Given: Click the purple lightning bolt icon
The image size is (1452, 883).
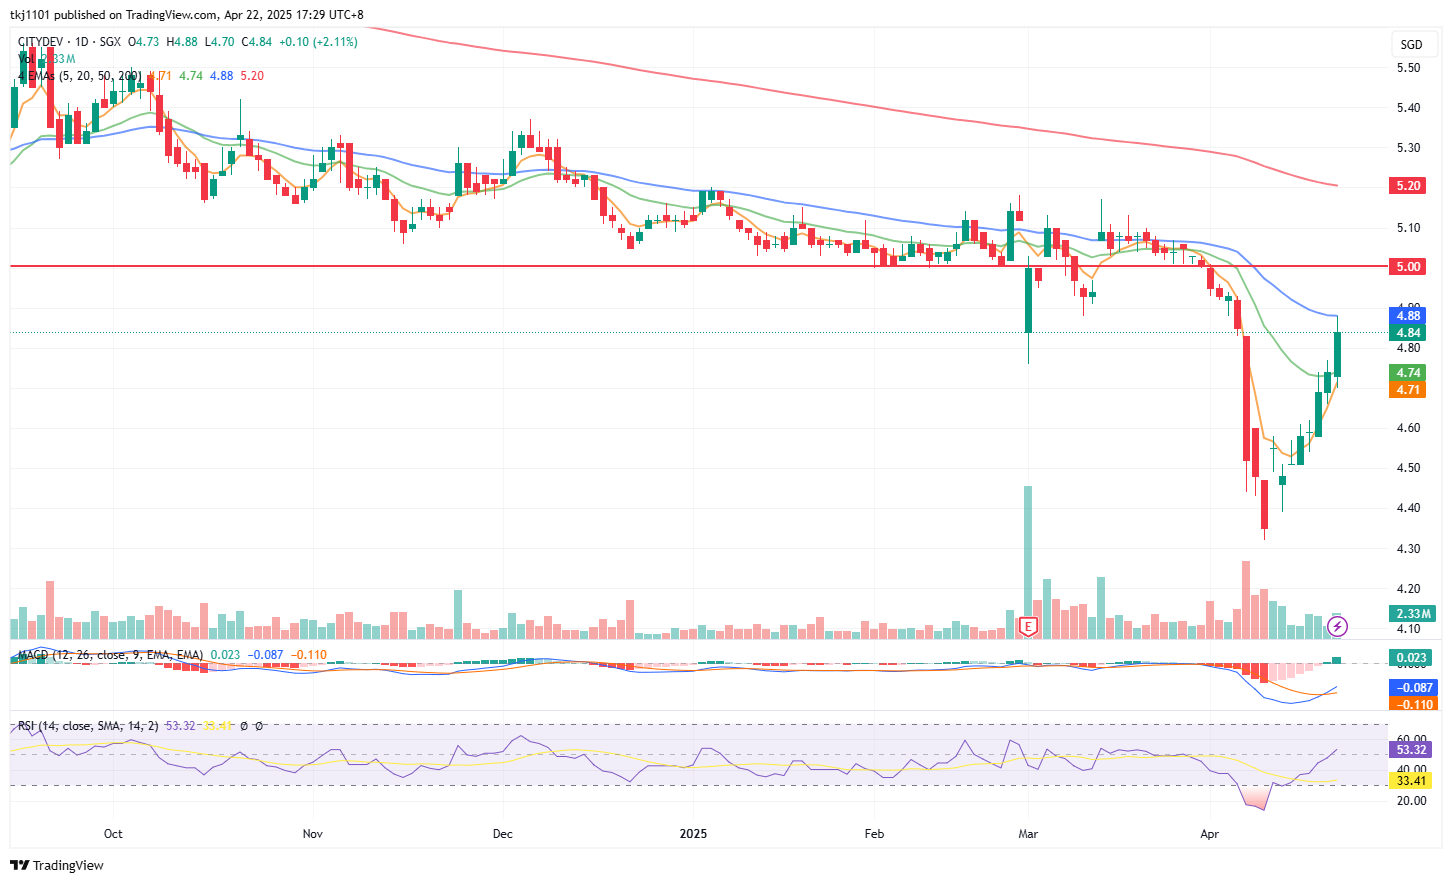Looking at the screenshot, I should click(x=1338, y=627).
